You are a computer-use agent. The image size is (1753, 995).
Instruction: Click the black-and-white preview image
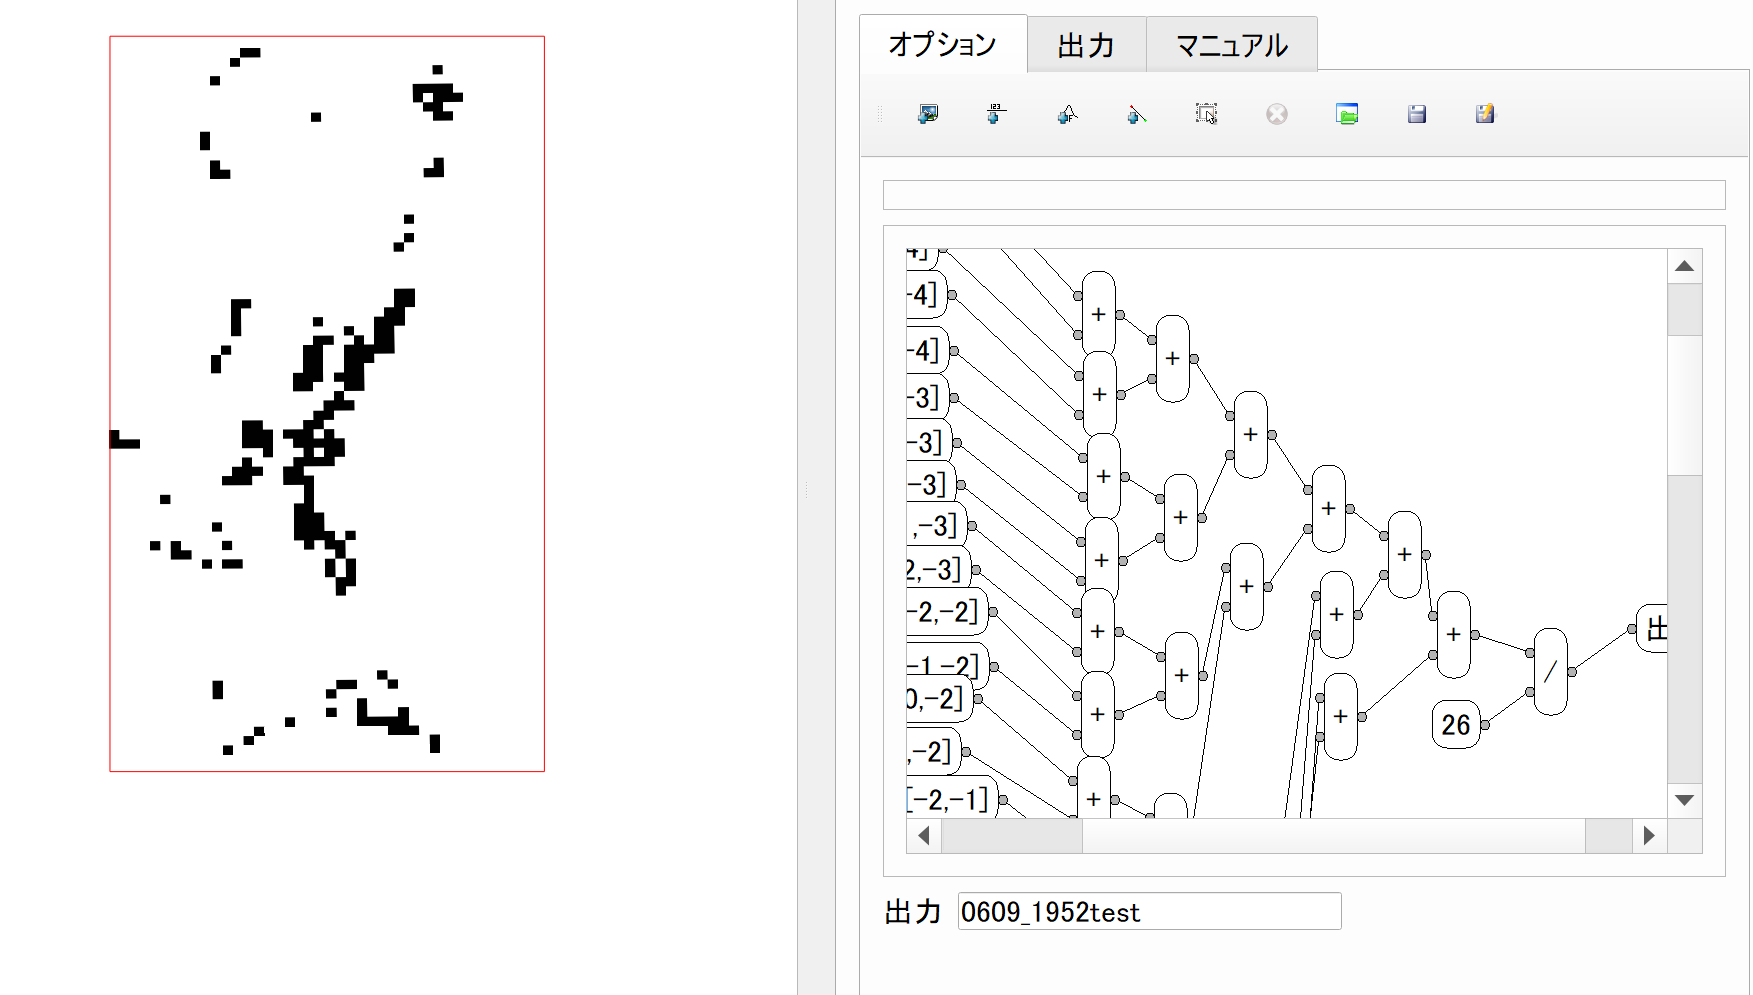pyautogui.click(x=326, y=400)
